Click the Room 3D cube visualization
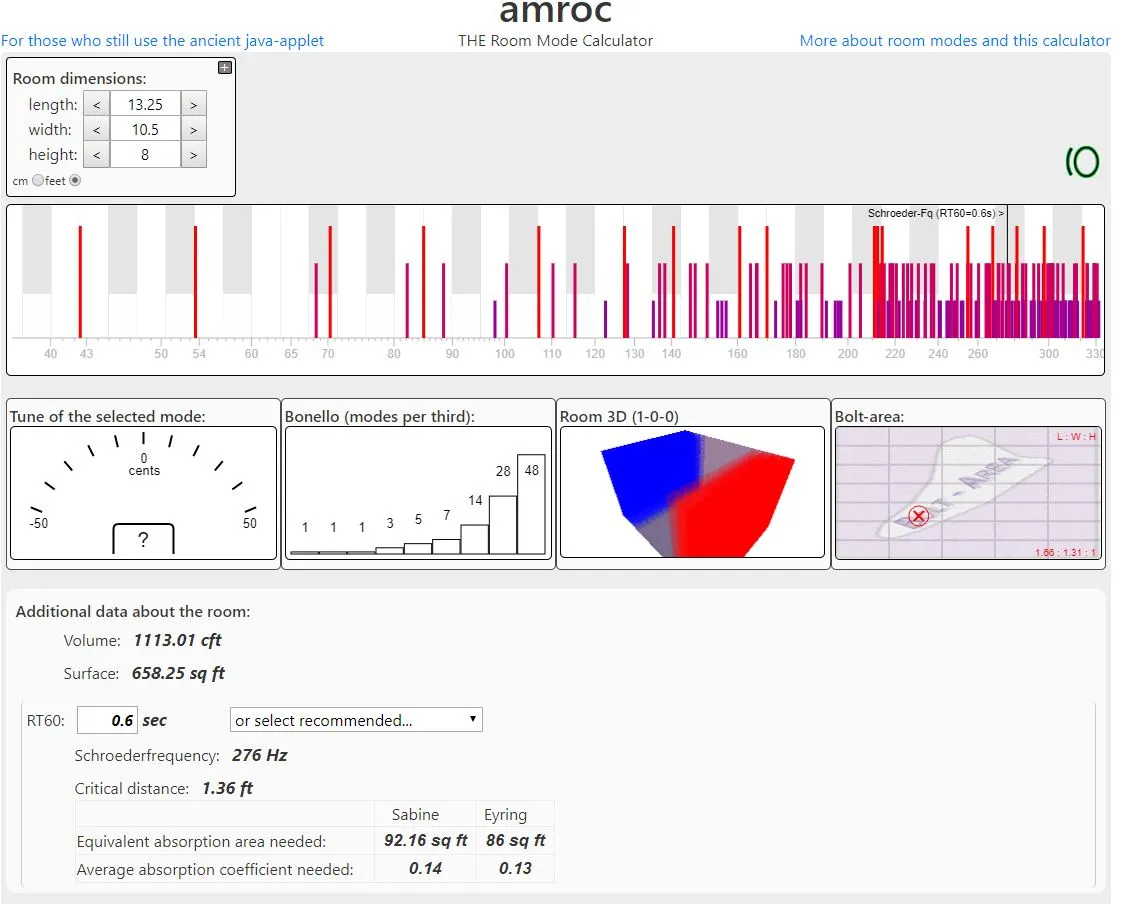This screenshot has height=904, width=1122. 693,492
